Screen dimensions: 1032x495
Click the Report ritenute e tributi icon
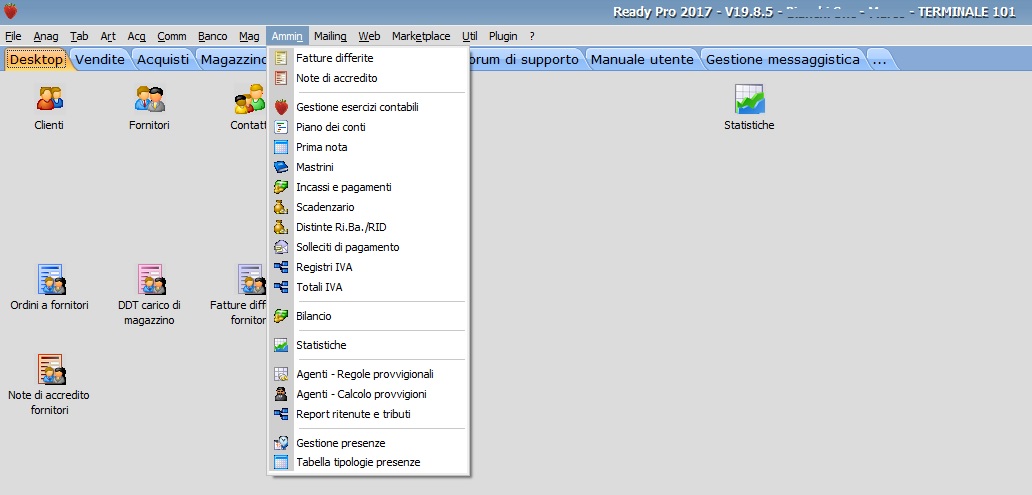pyautogui.click(x=281, y=414)
